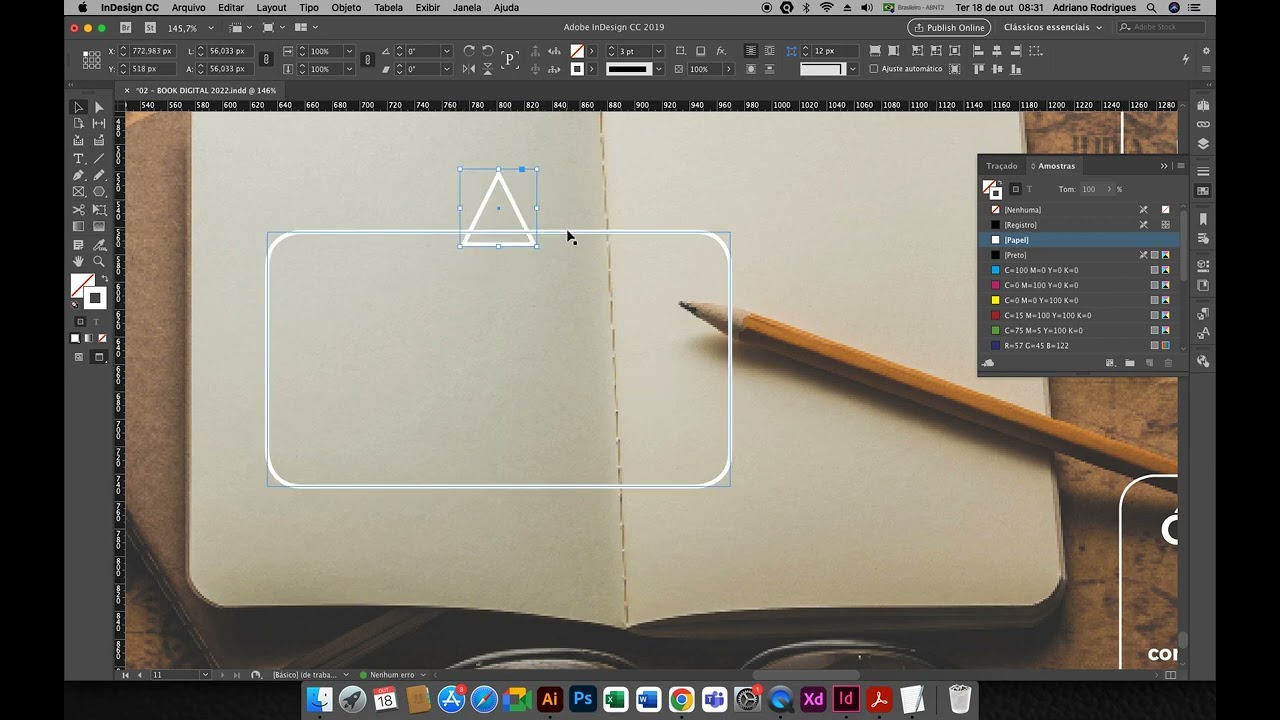Select the Selection (black arrow) tool

(78, 107)
